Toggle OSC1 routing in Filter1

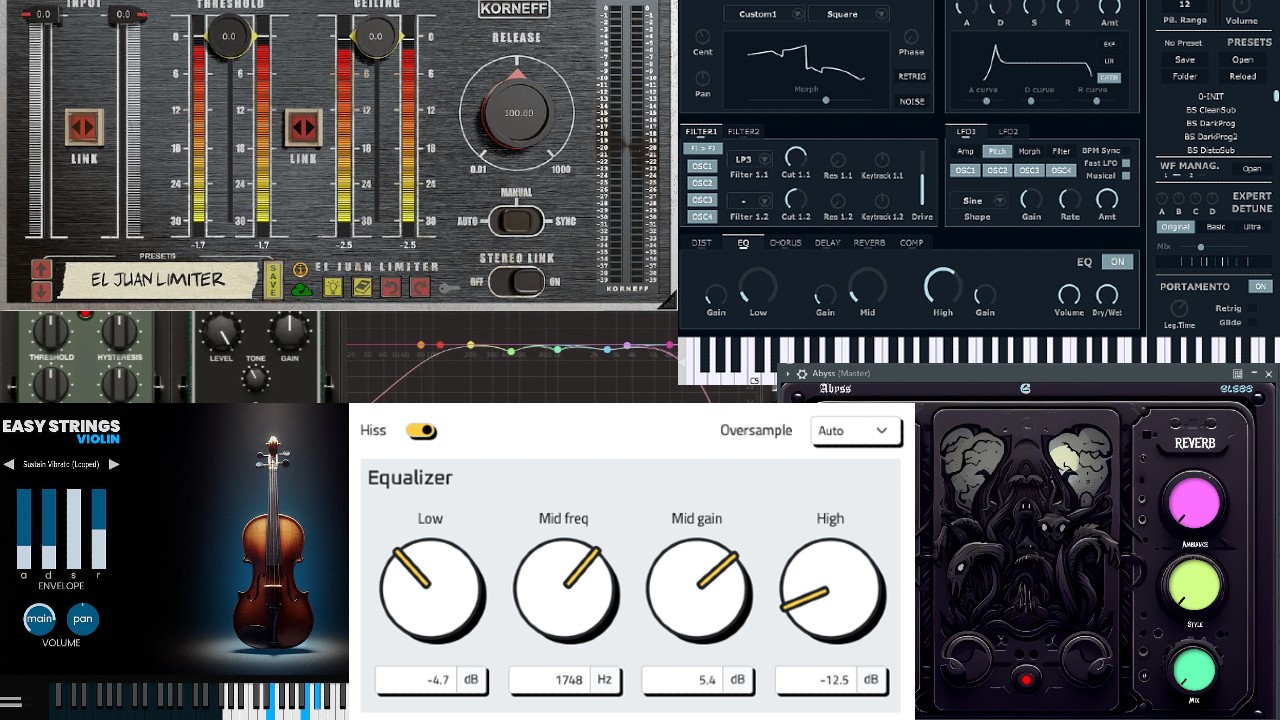(x=702, y=167)
